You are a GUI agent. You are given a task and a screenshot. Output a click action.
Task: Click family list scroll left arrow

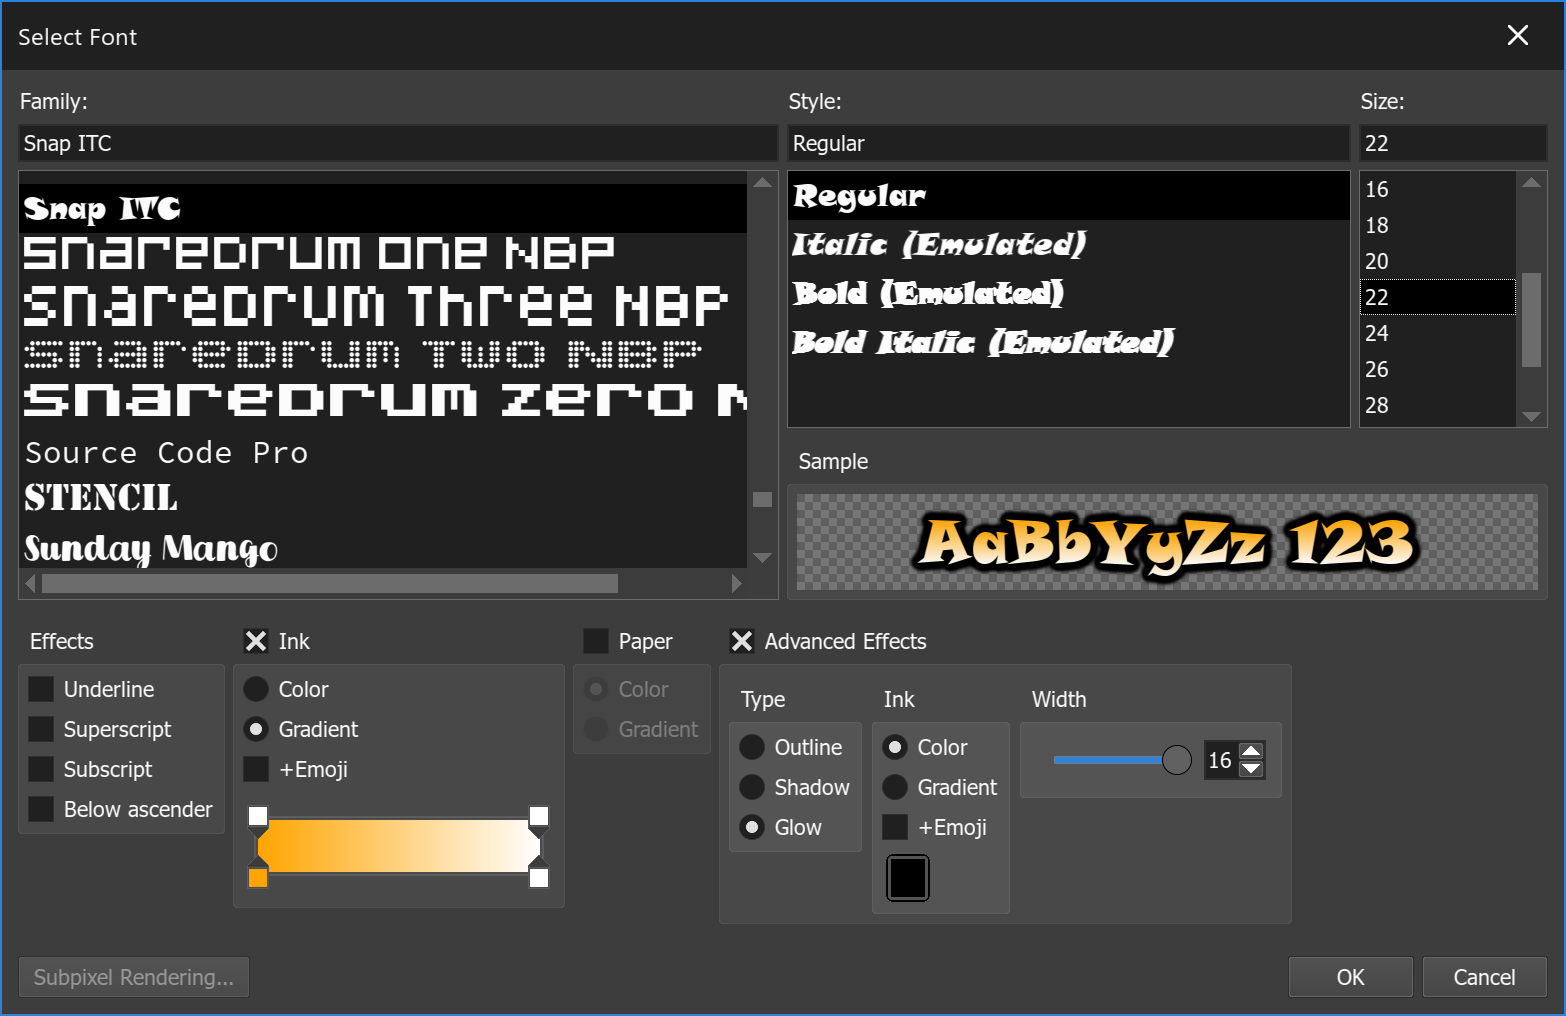pos(30,583)
